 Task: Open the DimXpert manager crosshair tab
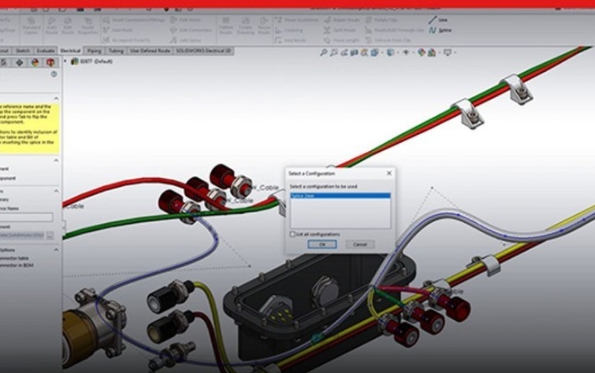pyautogui.click(x=19, y=63)
